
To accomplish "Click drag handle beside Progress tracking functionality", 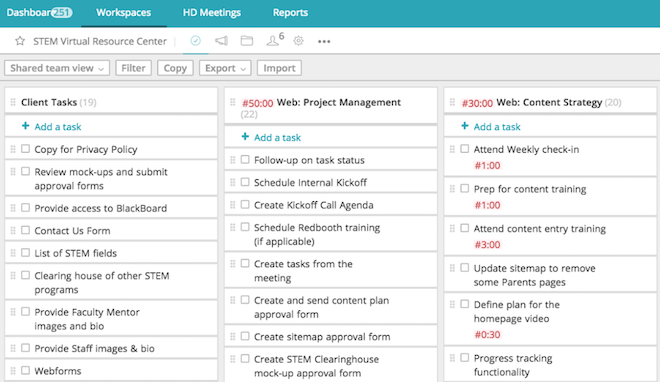I will coord(452,358).
